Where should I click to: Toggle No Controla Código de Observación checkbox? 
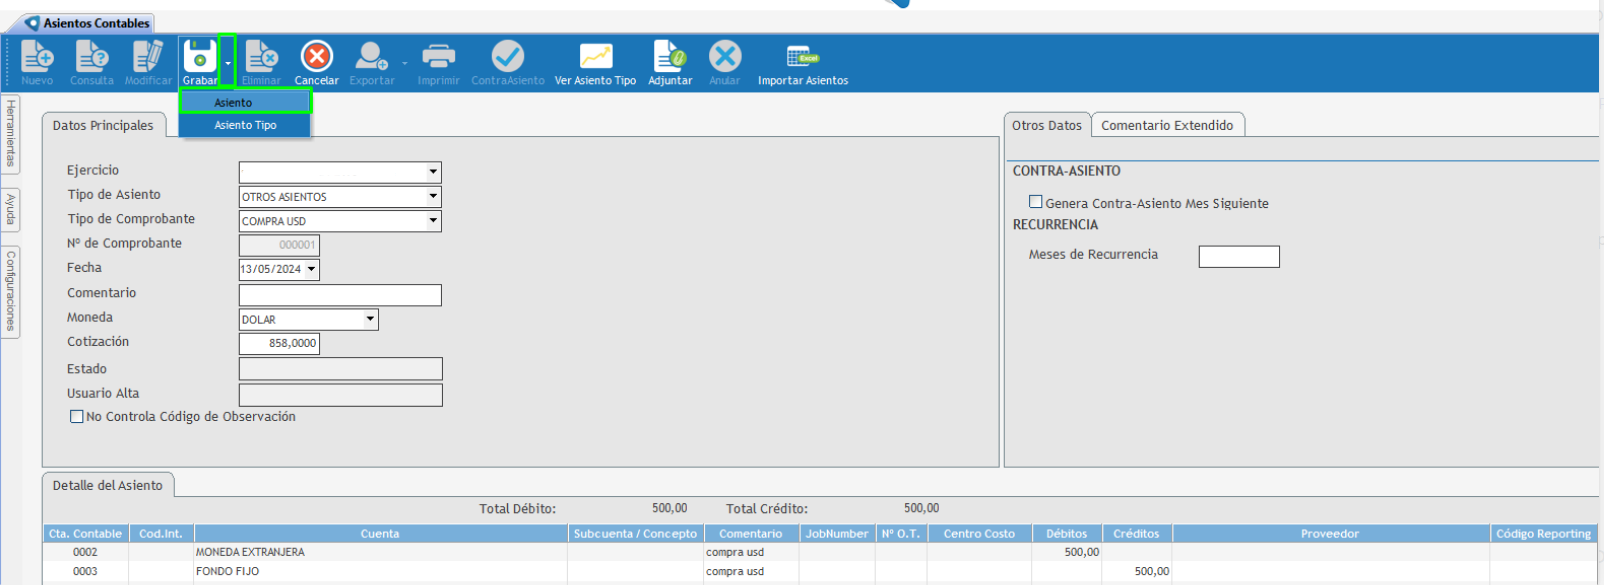tap(76, 416)
